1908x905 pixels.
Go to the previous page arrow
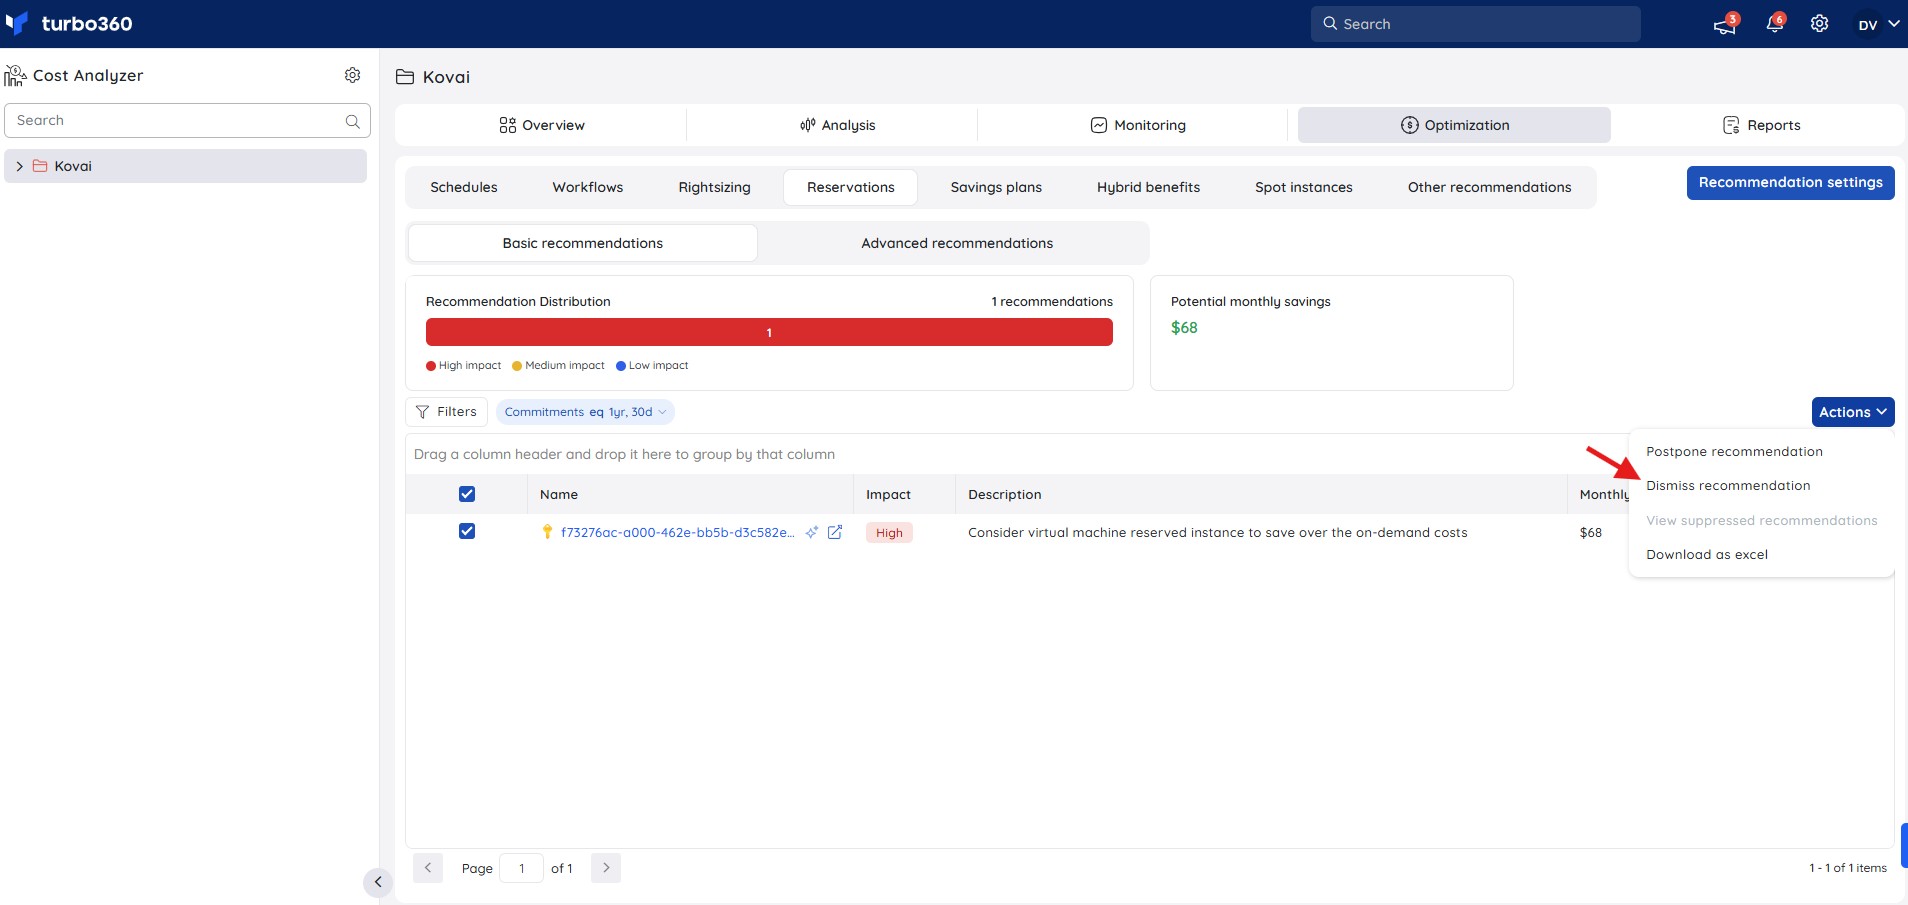pyautogui.click(x=428, y=868)
